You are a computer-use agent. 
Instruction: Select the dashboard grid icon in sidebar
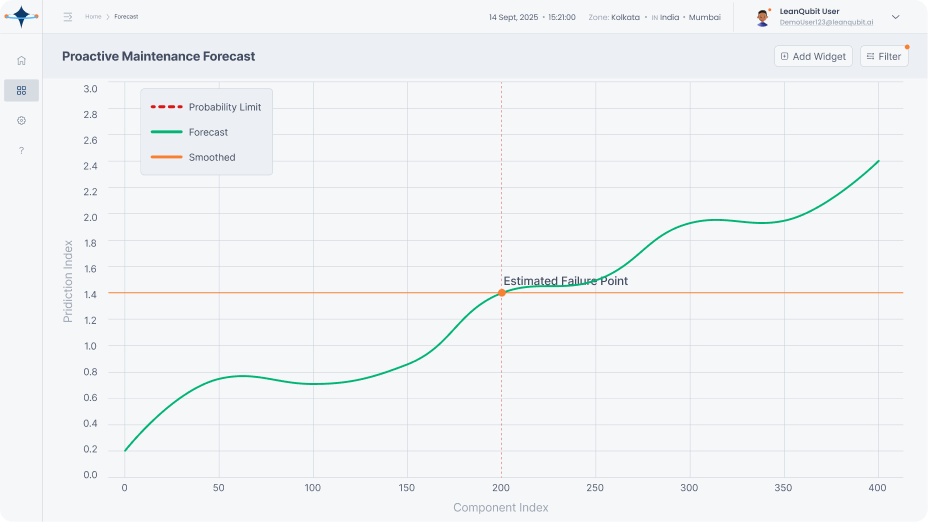21,91
